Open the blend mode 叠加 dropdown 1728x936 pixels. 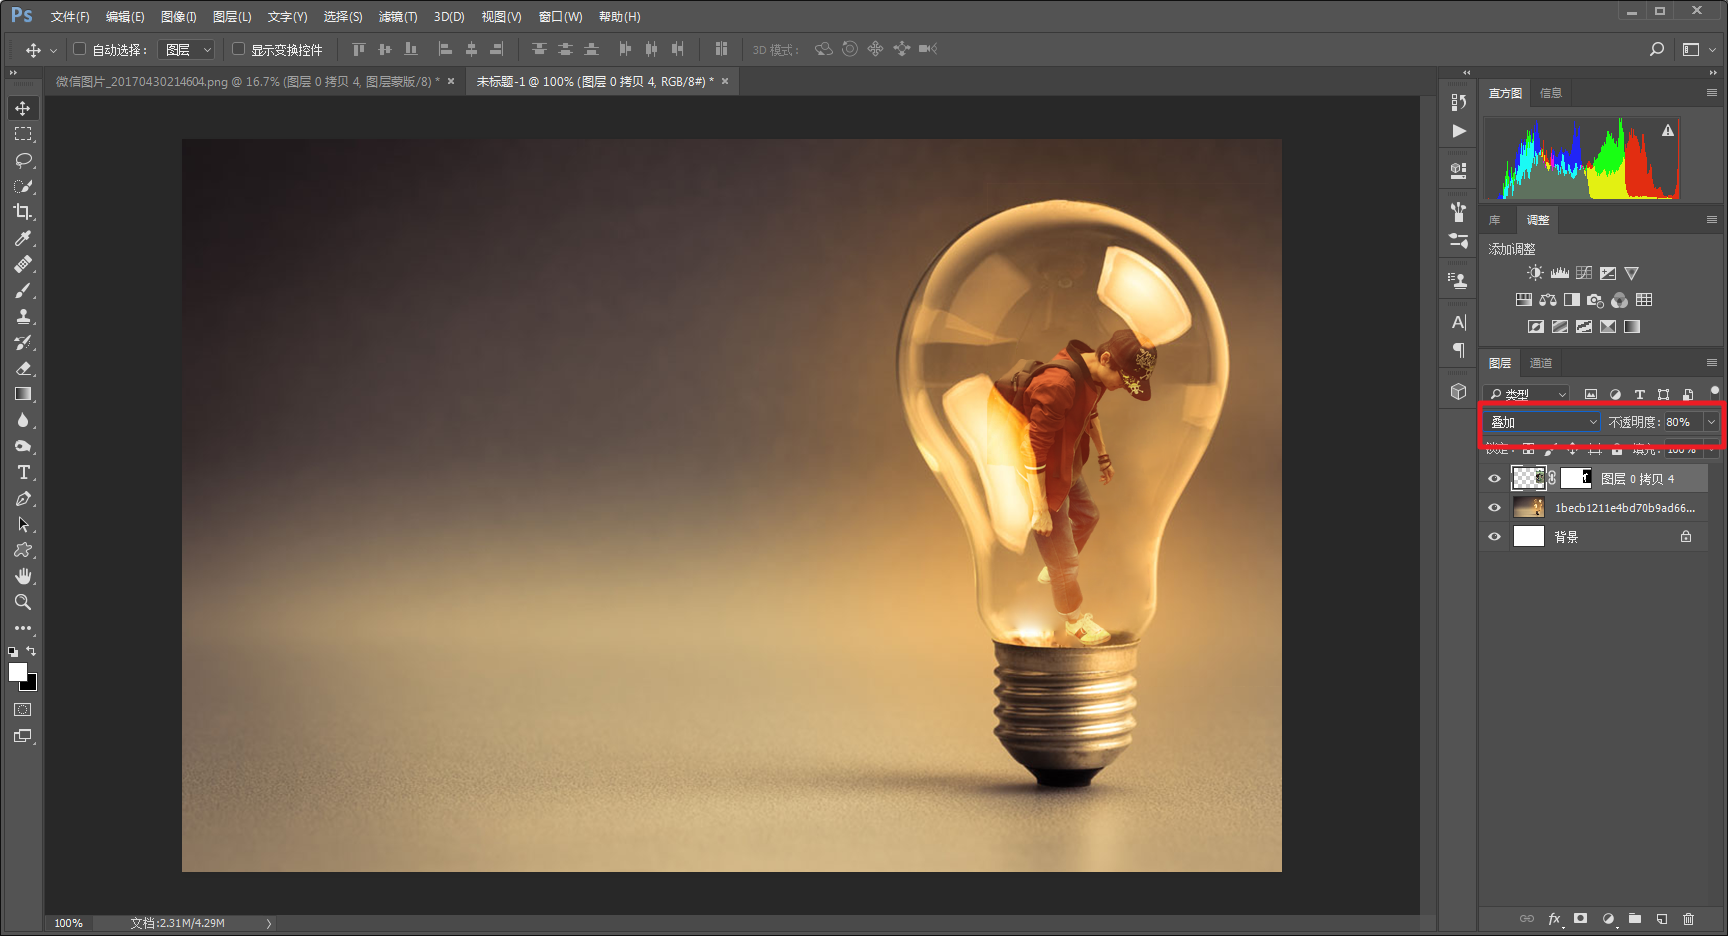[x=1542, y=422]
